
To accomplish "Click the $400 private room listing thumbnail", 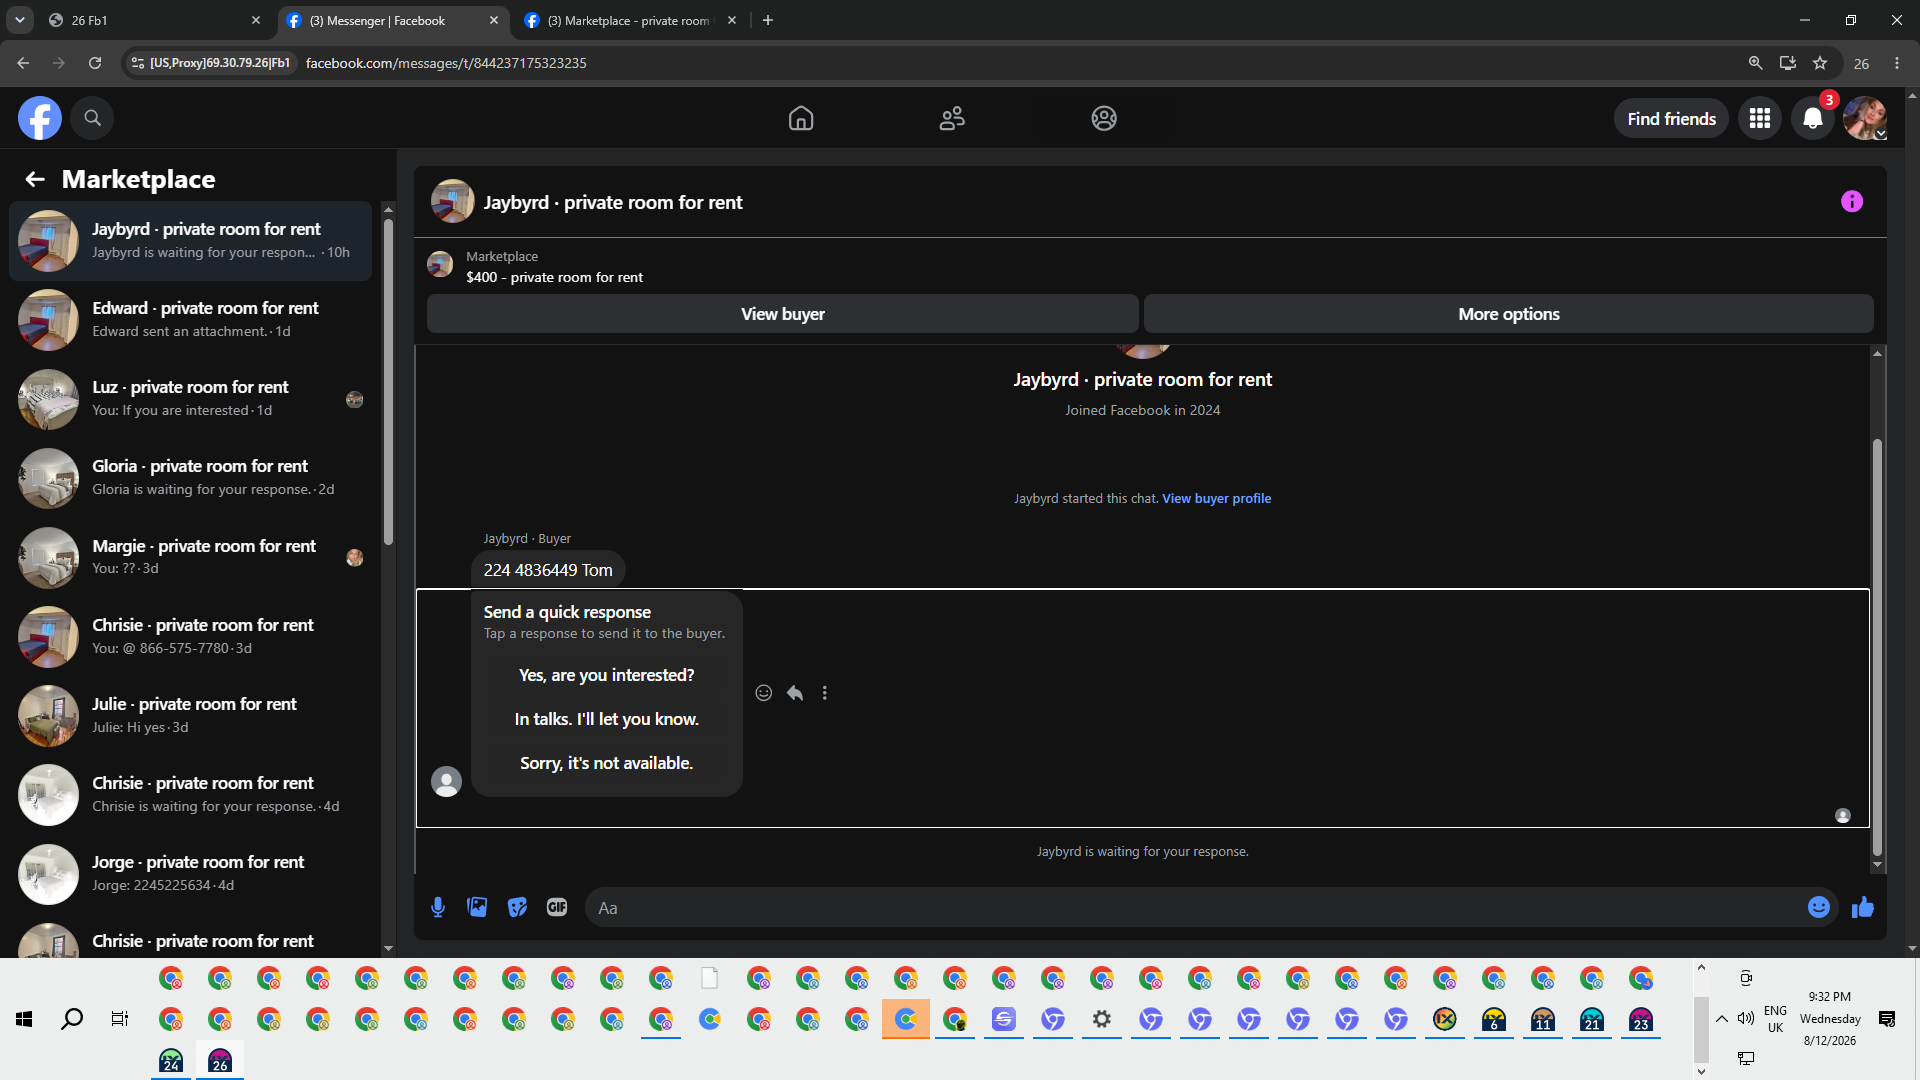I will 440,265.
